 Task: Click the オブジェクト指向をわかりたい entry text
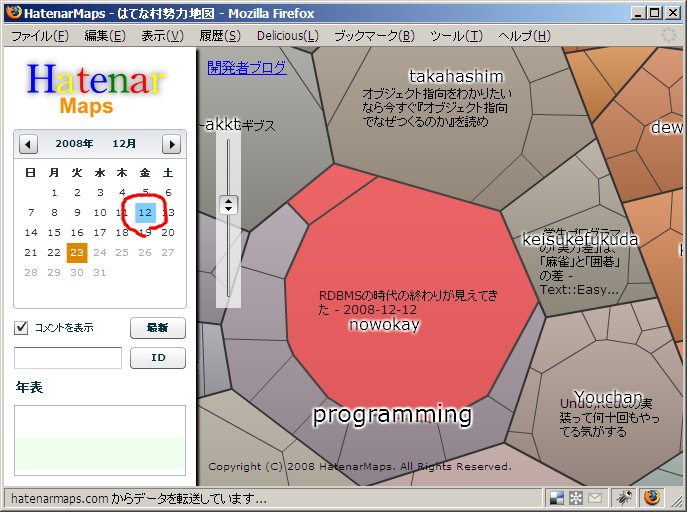point(436,108)
